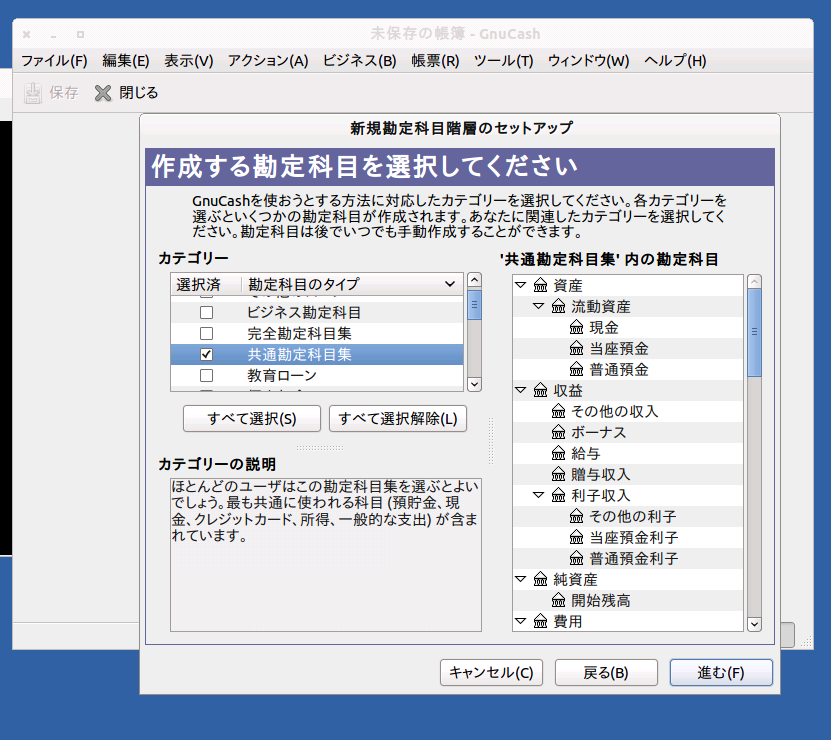Open the 帳票(R) menu

click(x=435, y=61)
